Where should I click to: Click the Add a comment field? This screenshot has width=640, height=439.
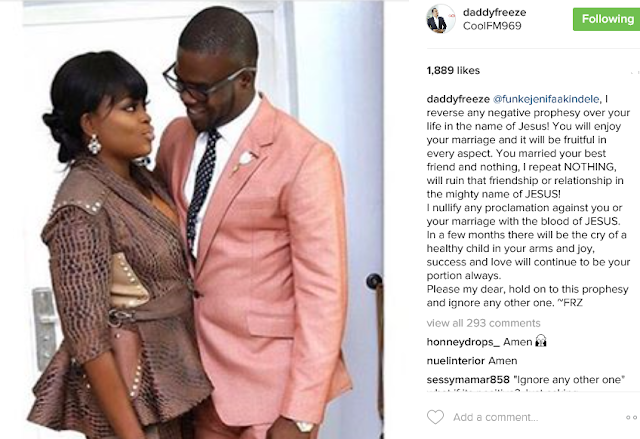coord(496,417)
